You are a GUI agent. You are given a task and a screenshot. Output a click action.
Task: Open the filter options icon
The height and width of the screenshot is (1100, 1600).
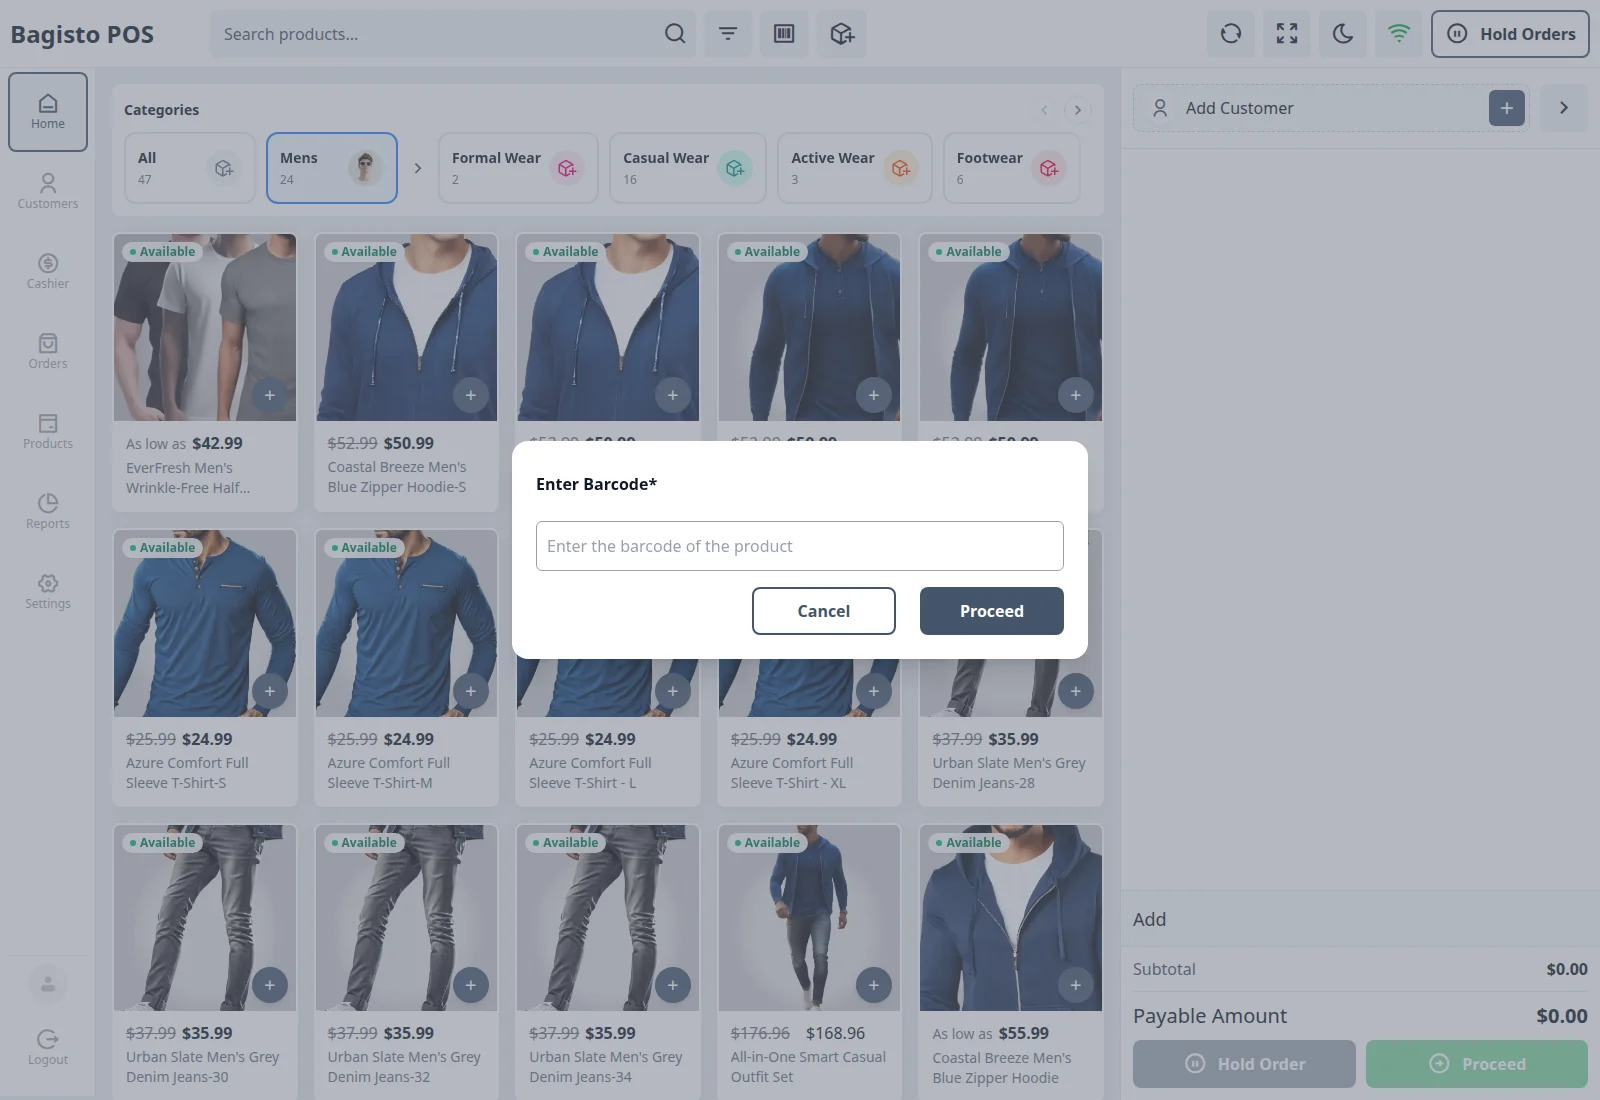coord(728,34)
